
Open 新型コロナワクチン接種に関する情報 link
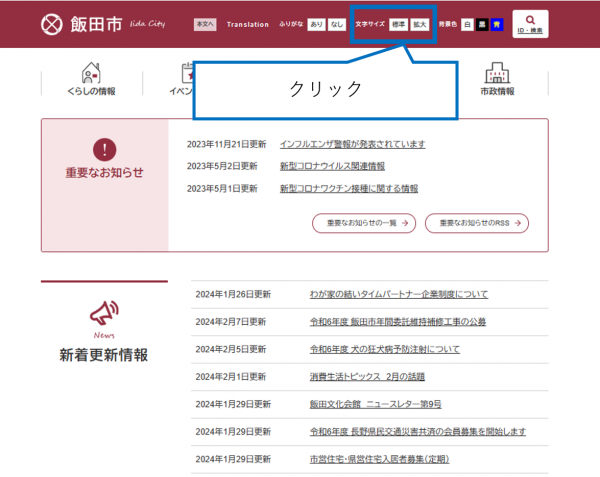pyautogui.click(x=348, y=188)
